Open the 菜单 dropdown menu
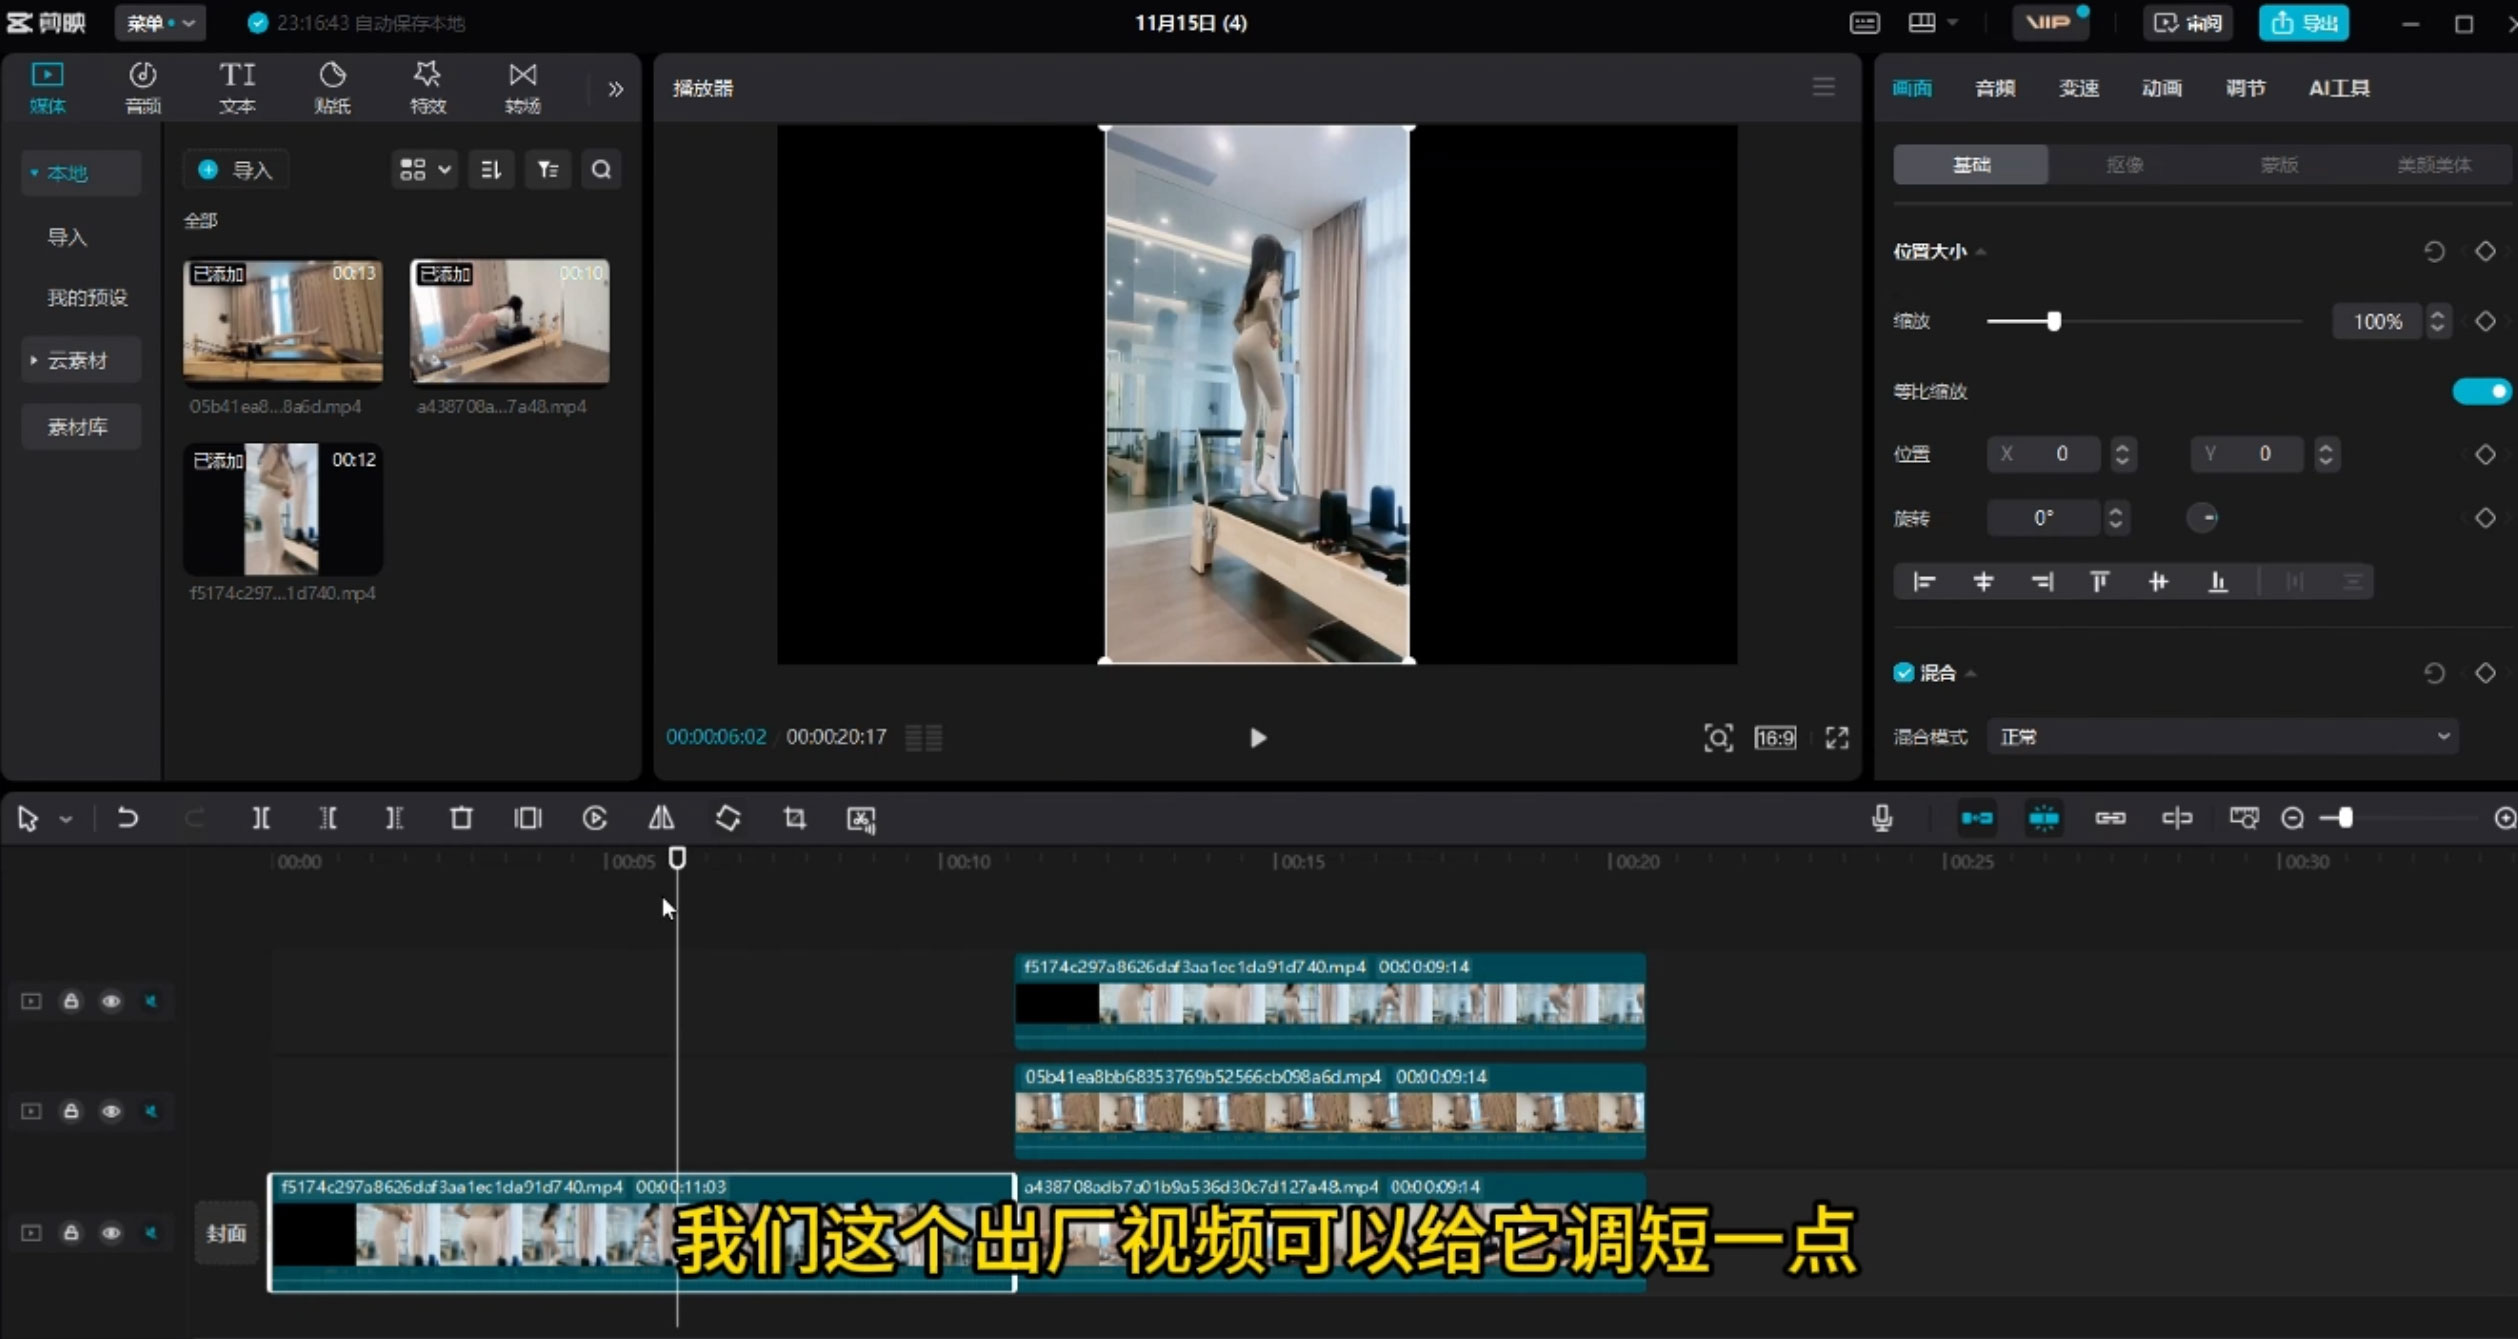Screen dimensions: 2518x1339 (160, 22)
